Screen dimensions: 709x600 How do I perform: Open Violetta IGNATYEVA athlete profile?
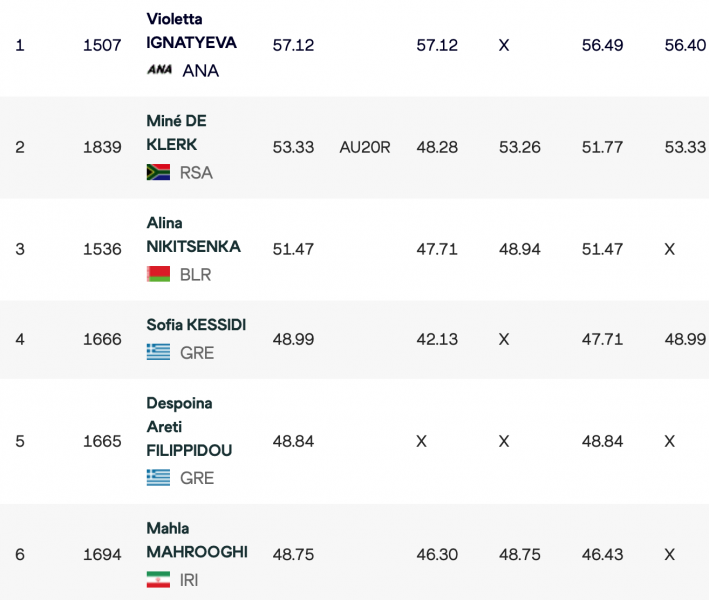click(x=189, y=32)
